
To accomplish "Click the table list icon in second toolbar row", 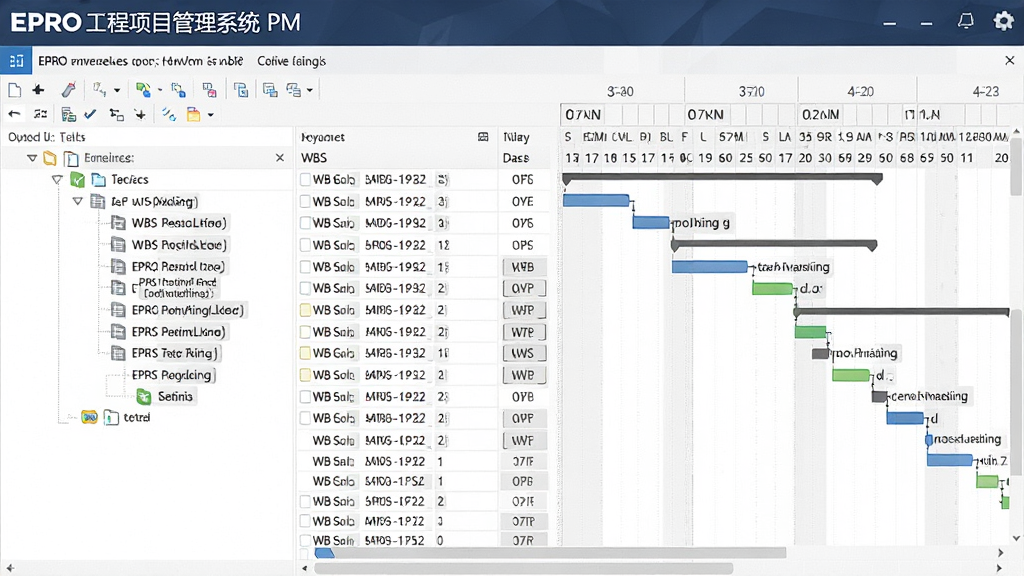I will [69, 114].
